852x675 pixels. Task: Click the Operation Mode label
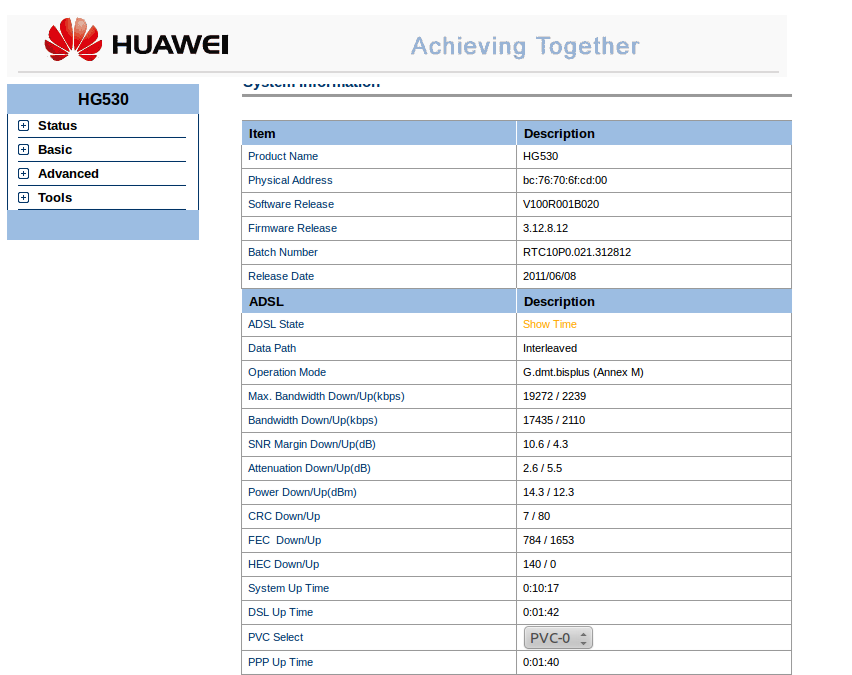tap(287, 372)
